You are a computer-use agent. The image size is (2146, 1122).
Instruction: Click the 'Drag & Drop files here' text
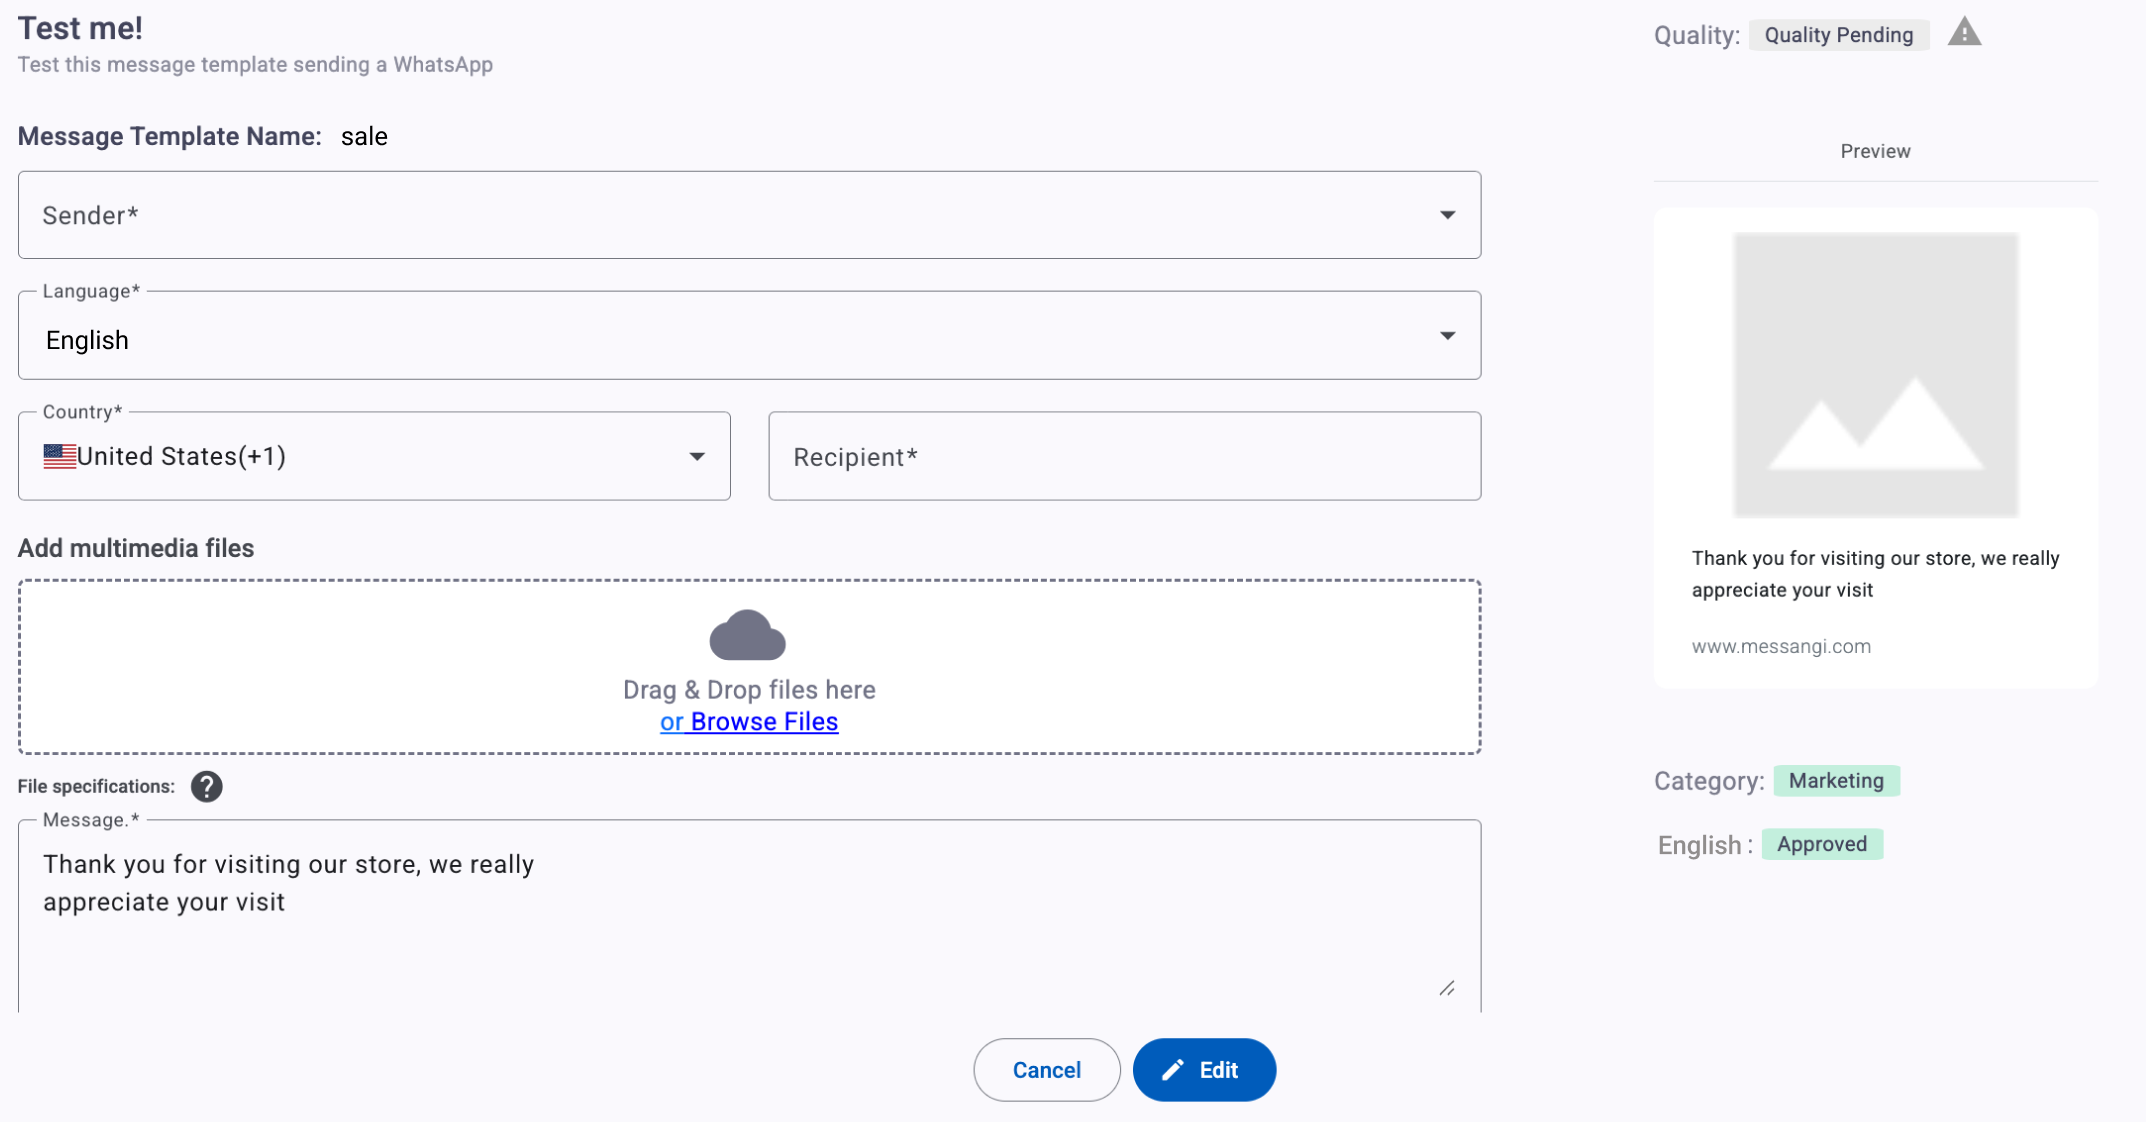(749, 690)
